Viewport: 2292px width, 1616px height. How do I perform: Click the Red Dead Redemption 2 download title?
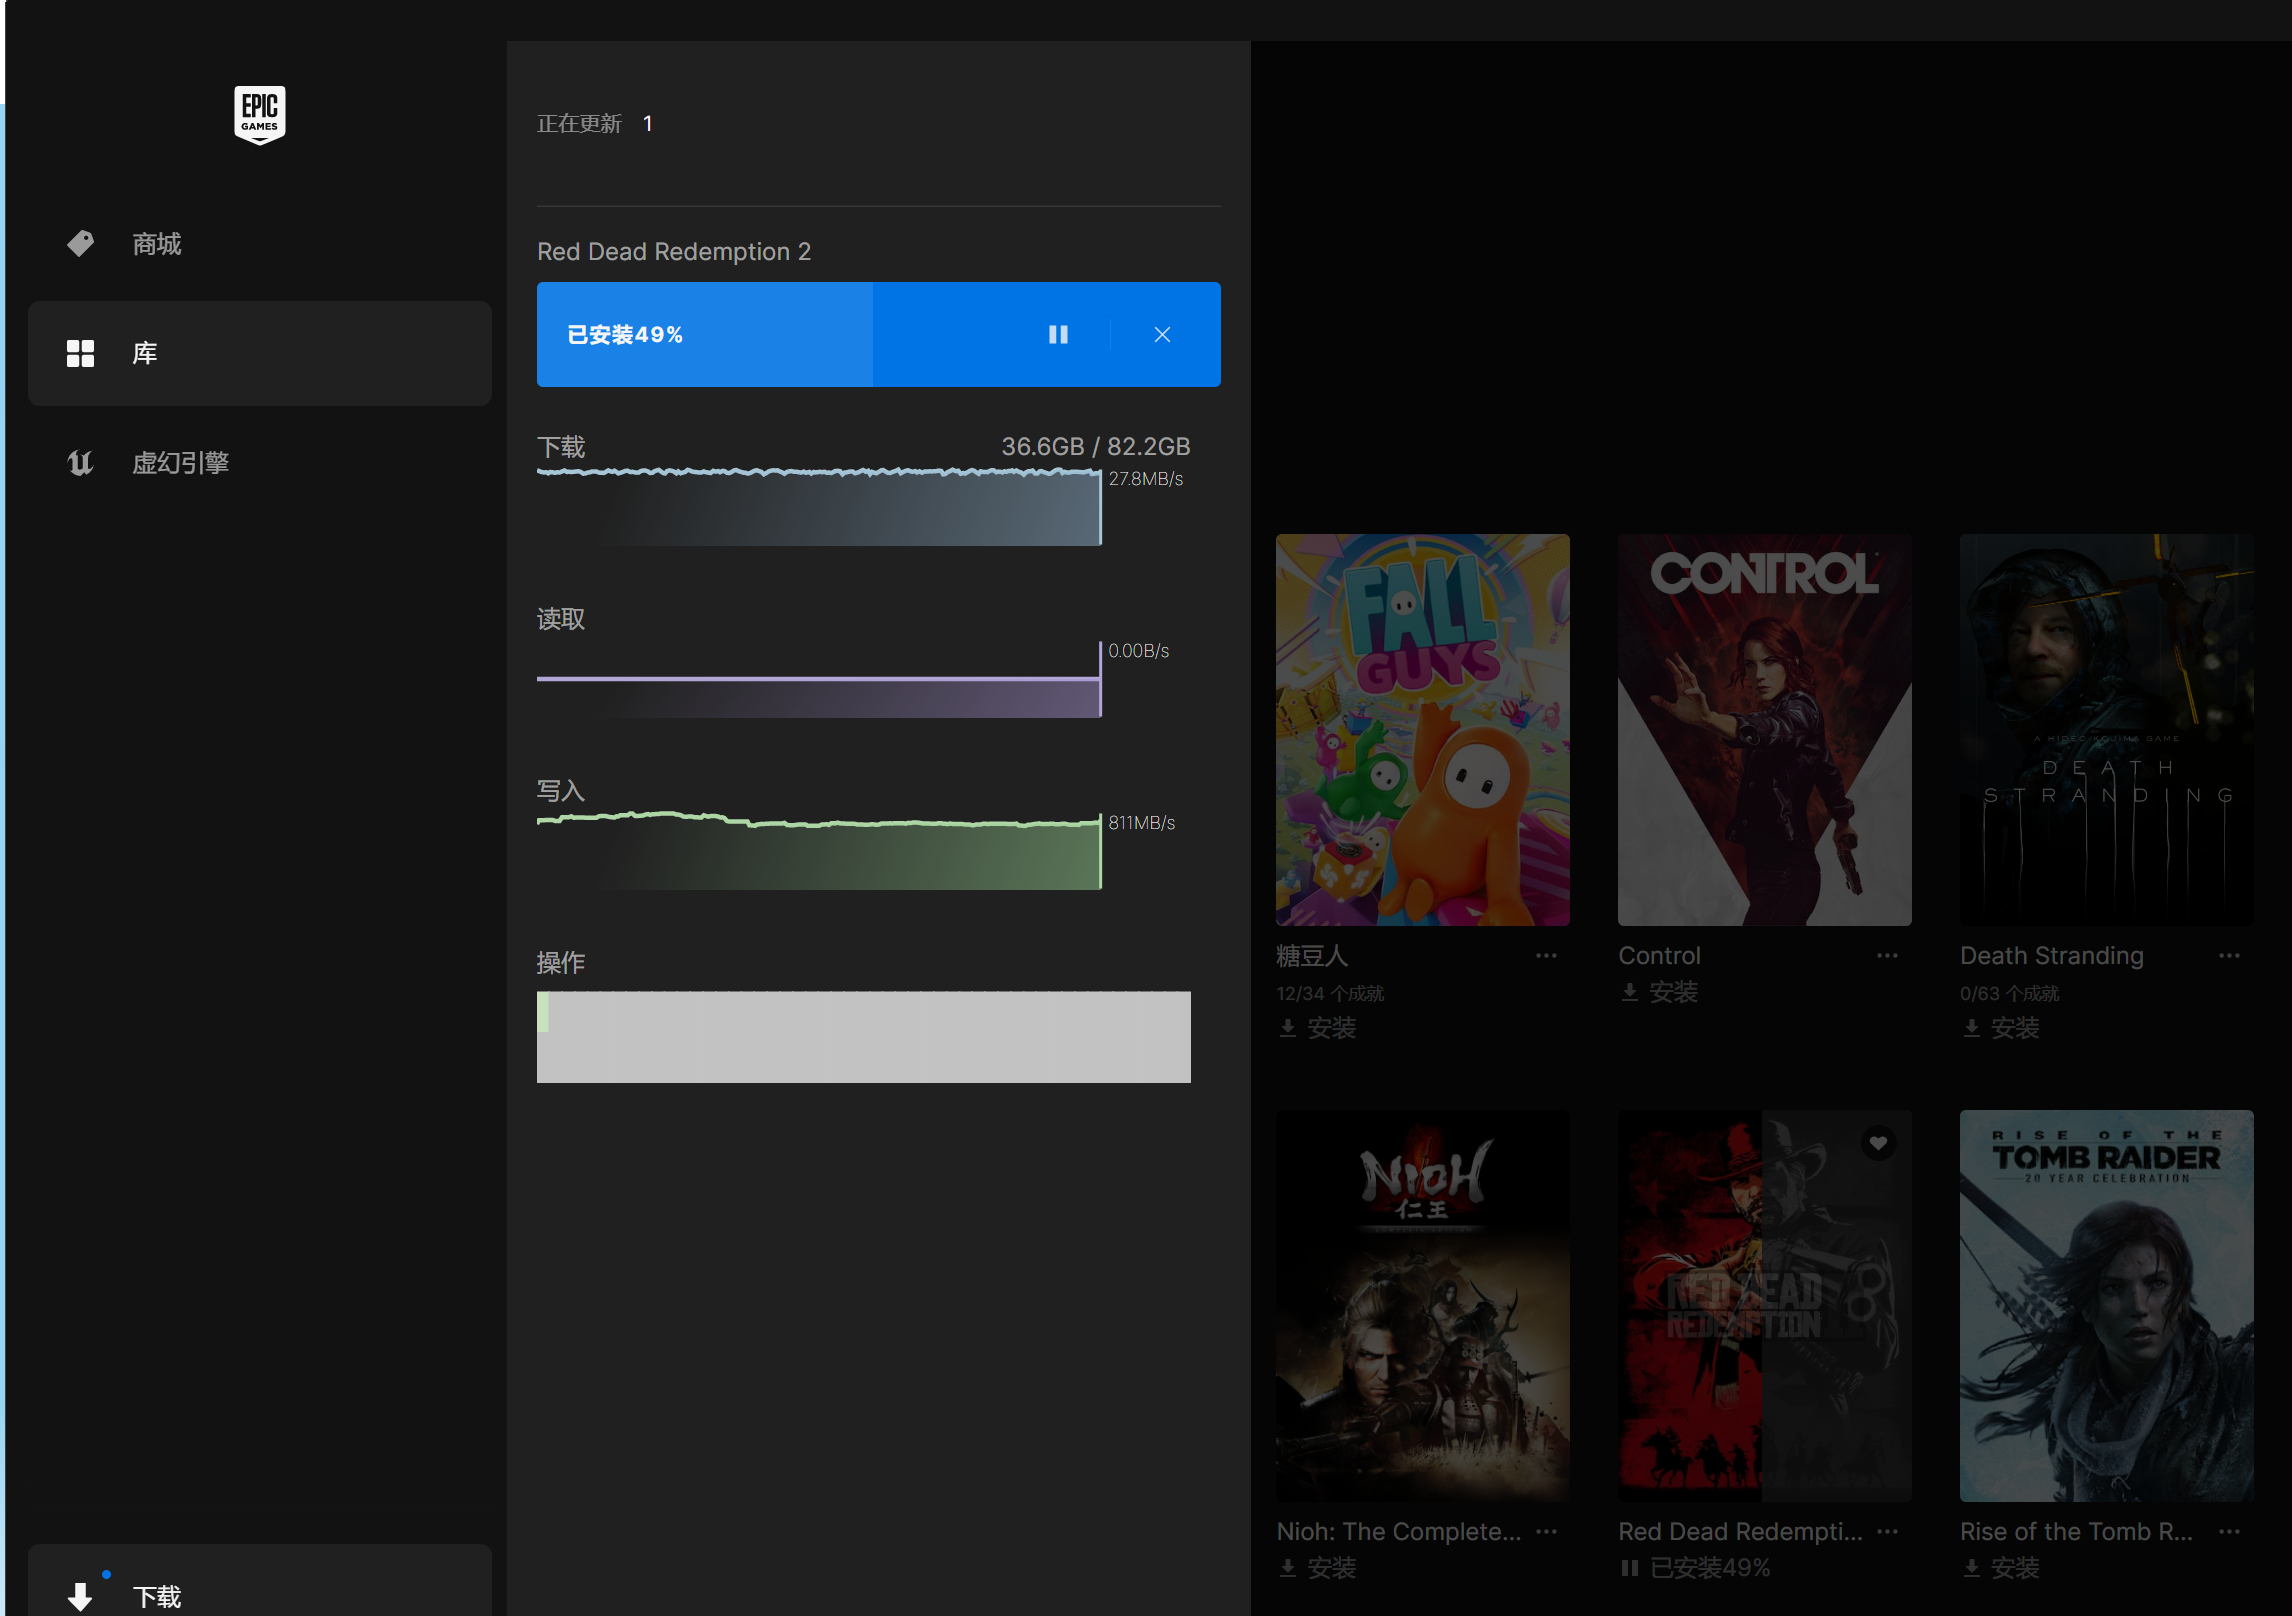(x=674, y=251)
